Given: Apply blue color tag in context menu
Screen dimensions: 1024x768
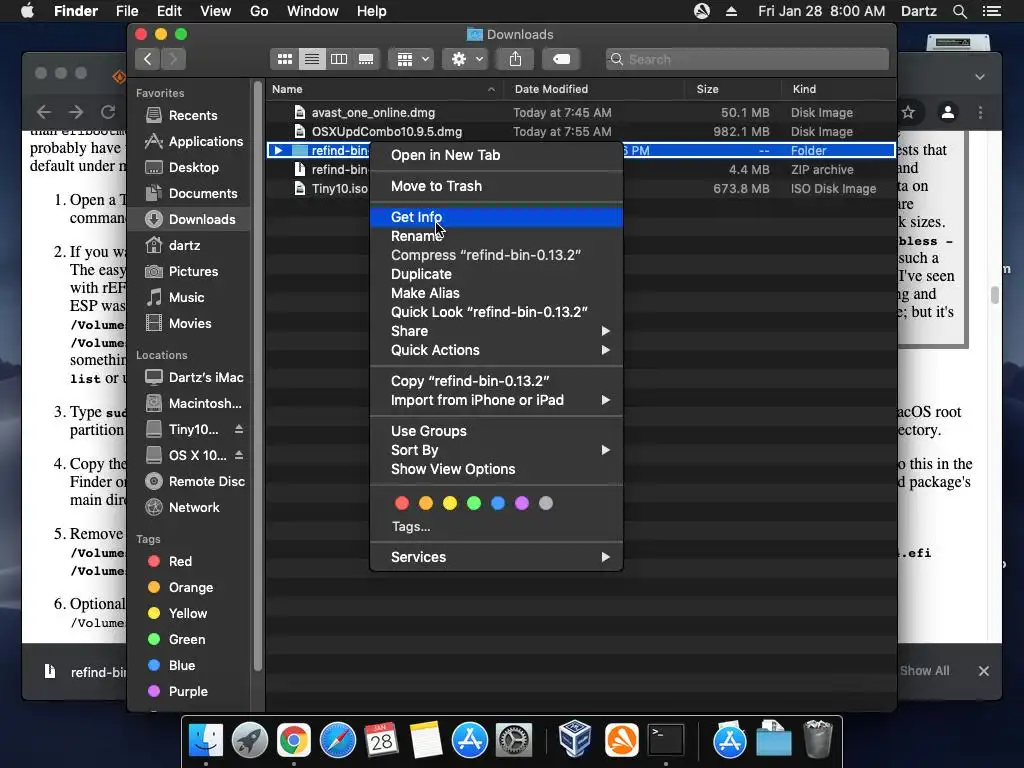Looking at the screenshot, I should 498,503.
